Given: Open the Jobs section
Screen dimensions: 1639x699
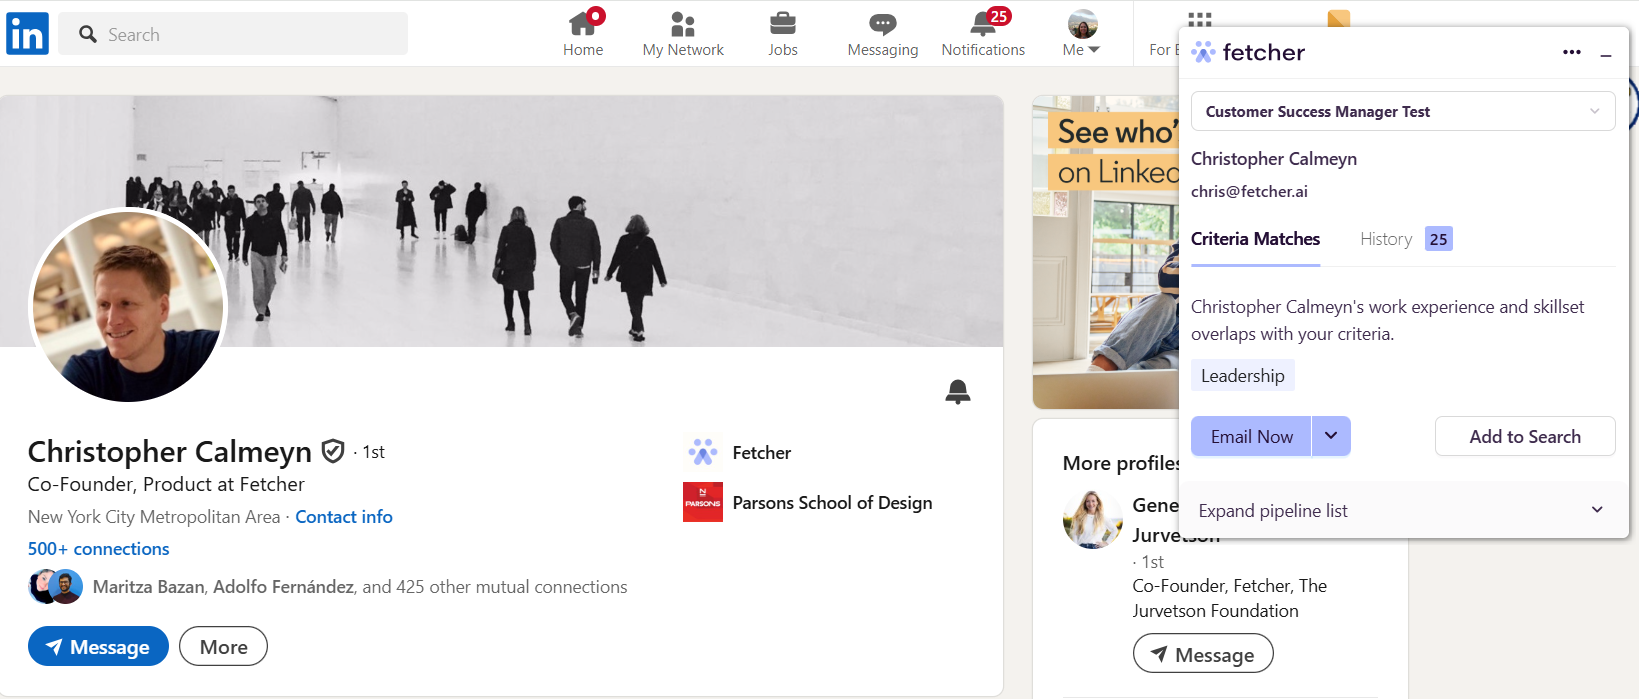Looking at the screenshot, I should tap(783, 34).
